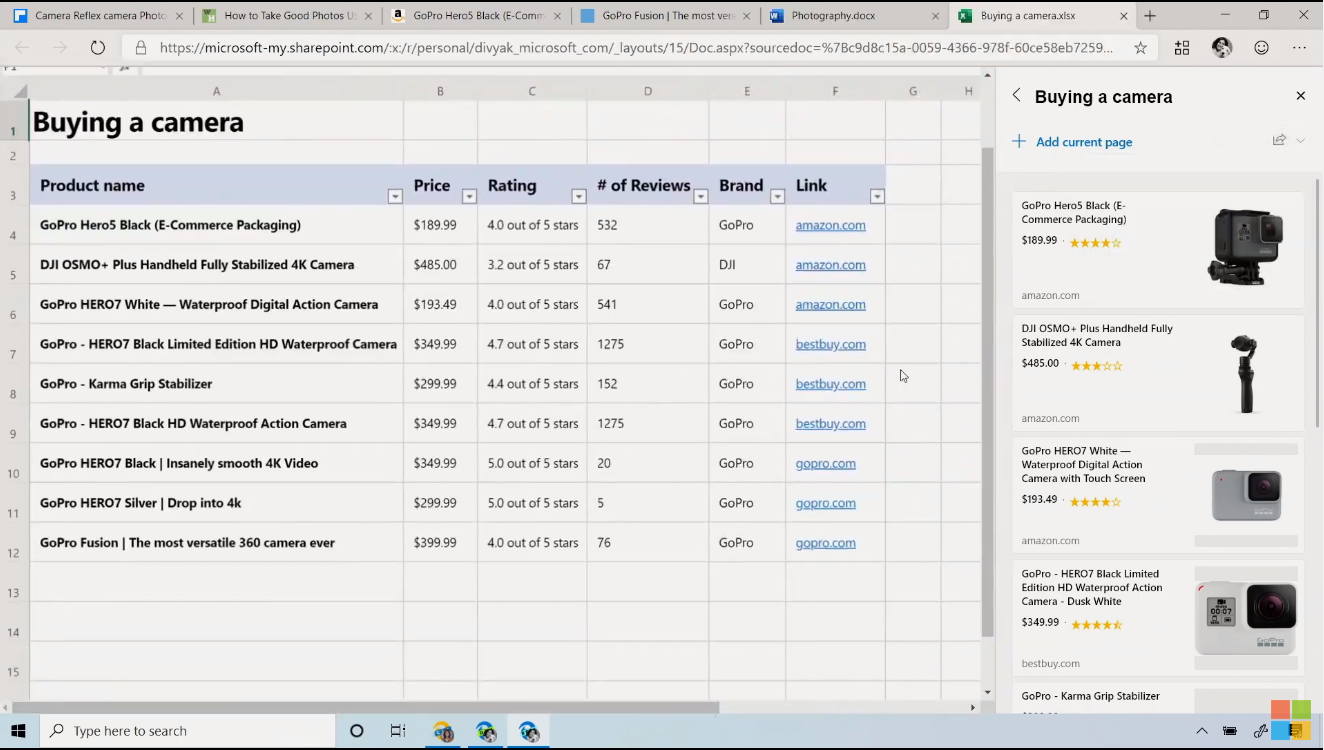Expand the Rating column filter dropdown

pos(578,196)
